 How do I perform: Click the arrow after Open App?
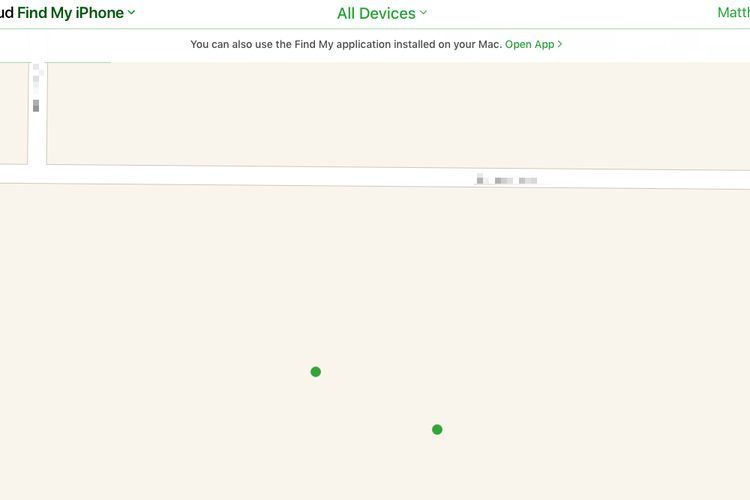(x=560, y=44)
